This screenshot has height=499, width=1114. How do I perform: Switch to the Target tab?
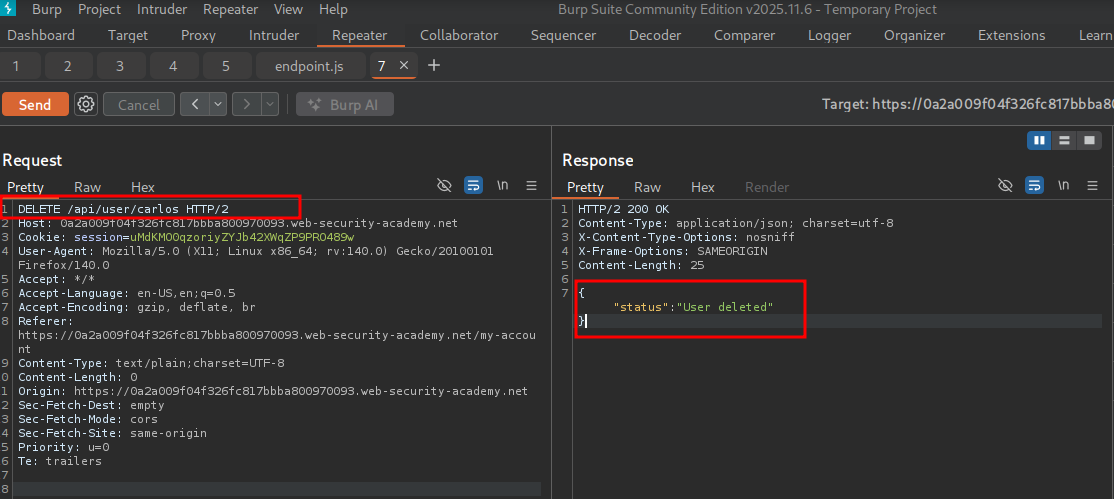click(x=128, y=36)
